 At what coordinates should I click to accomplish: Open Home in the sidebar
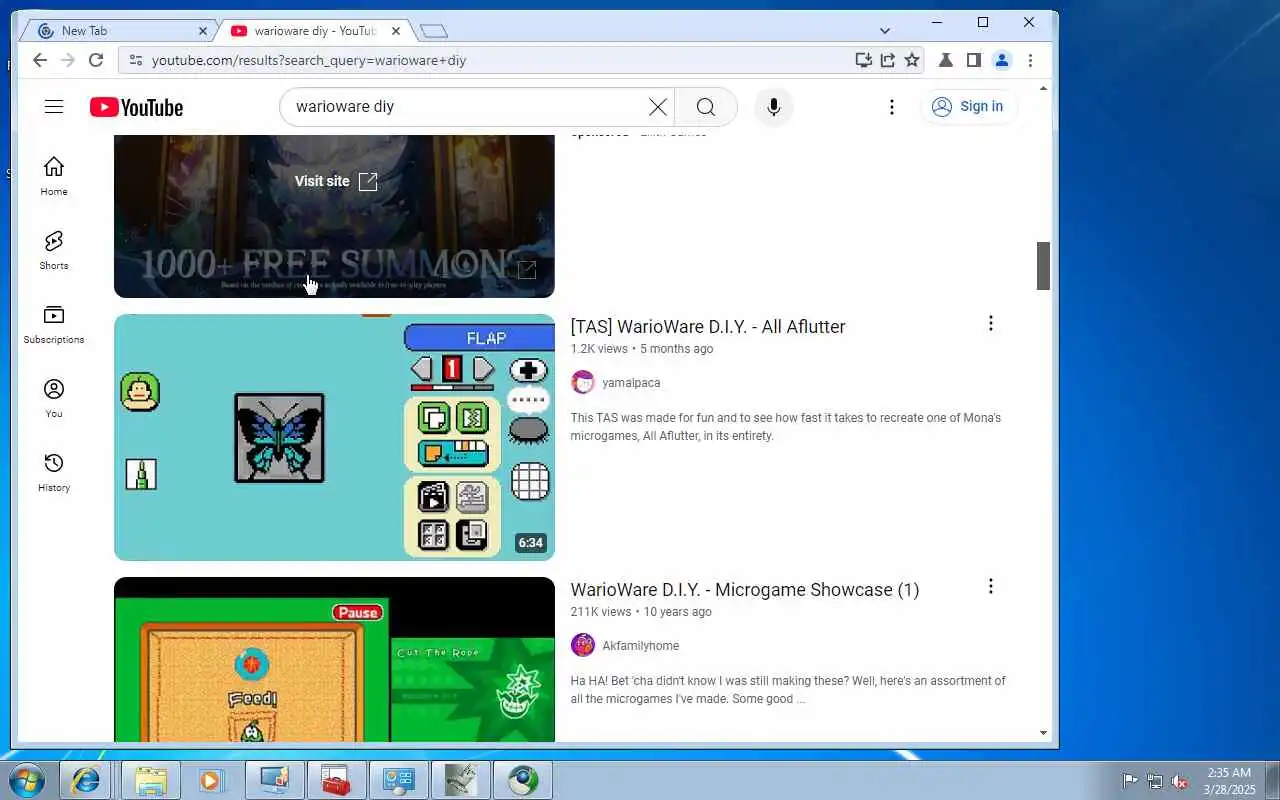54,176
